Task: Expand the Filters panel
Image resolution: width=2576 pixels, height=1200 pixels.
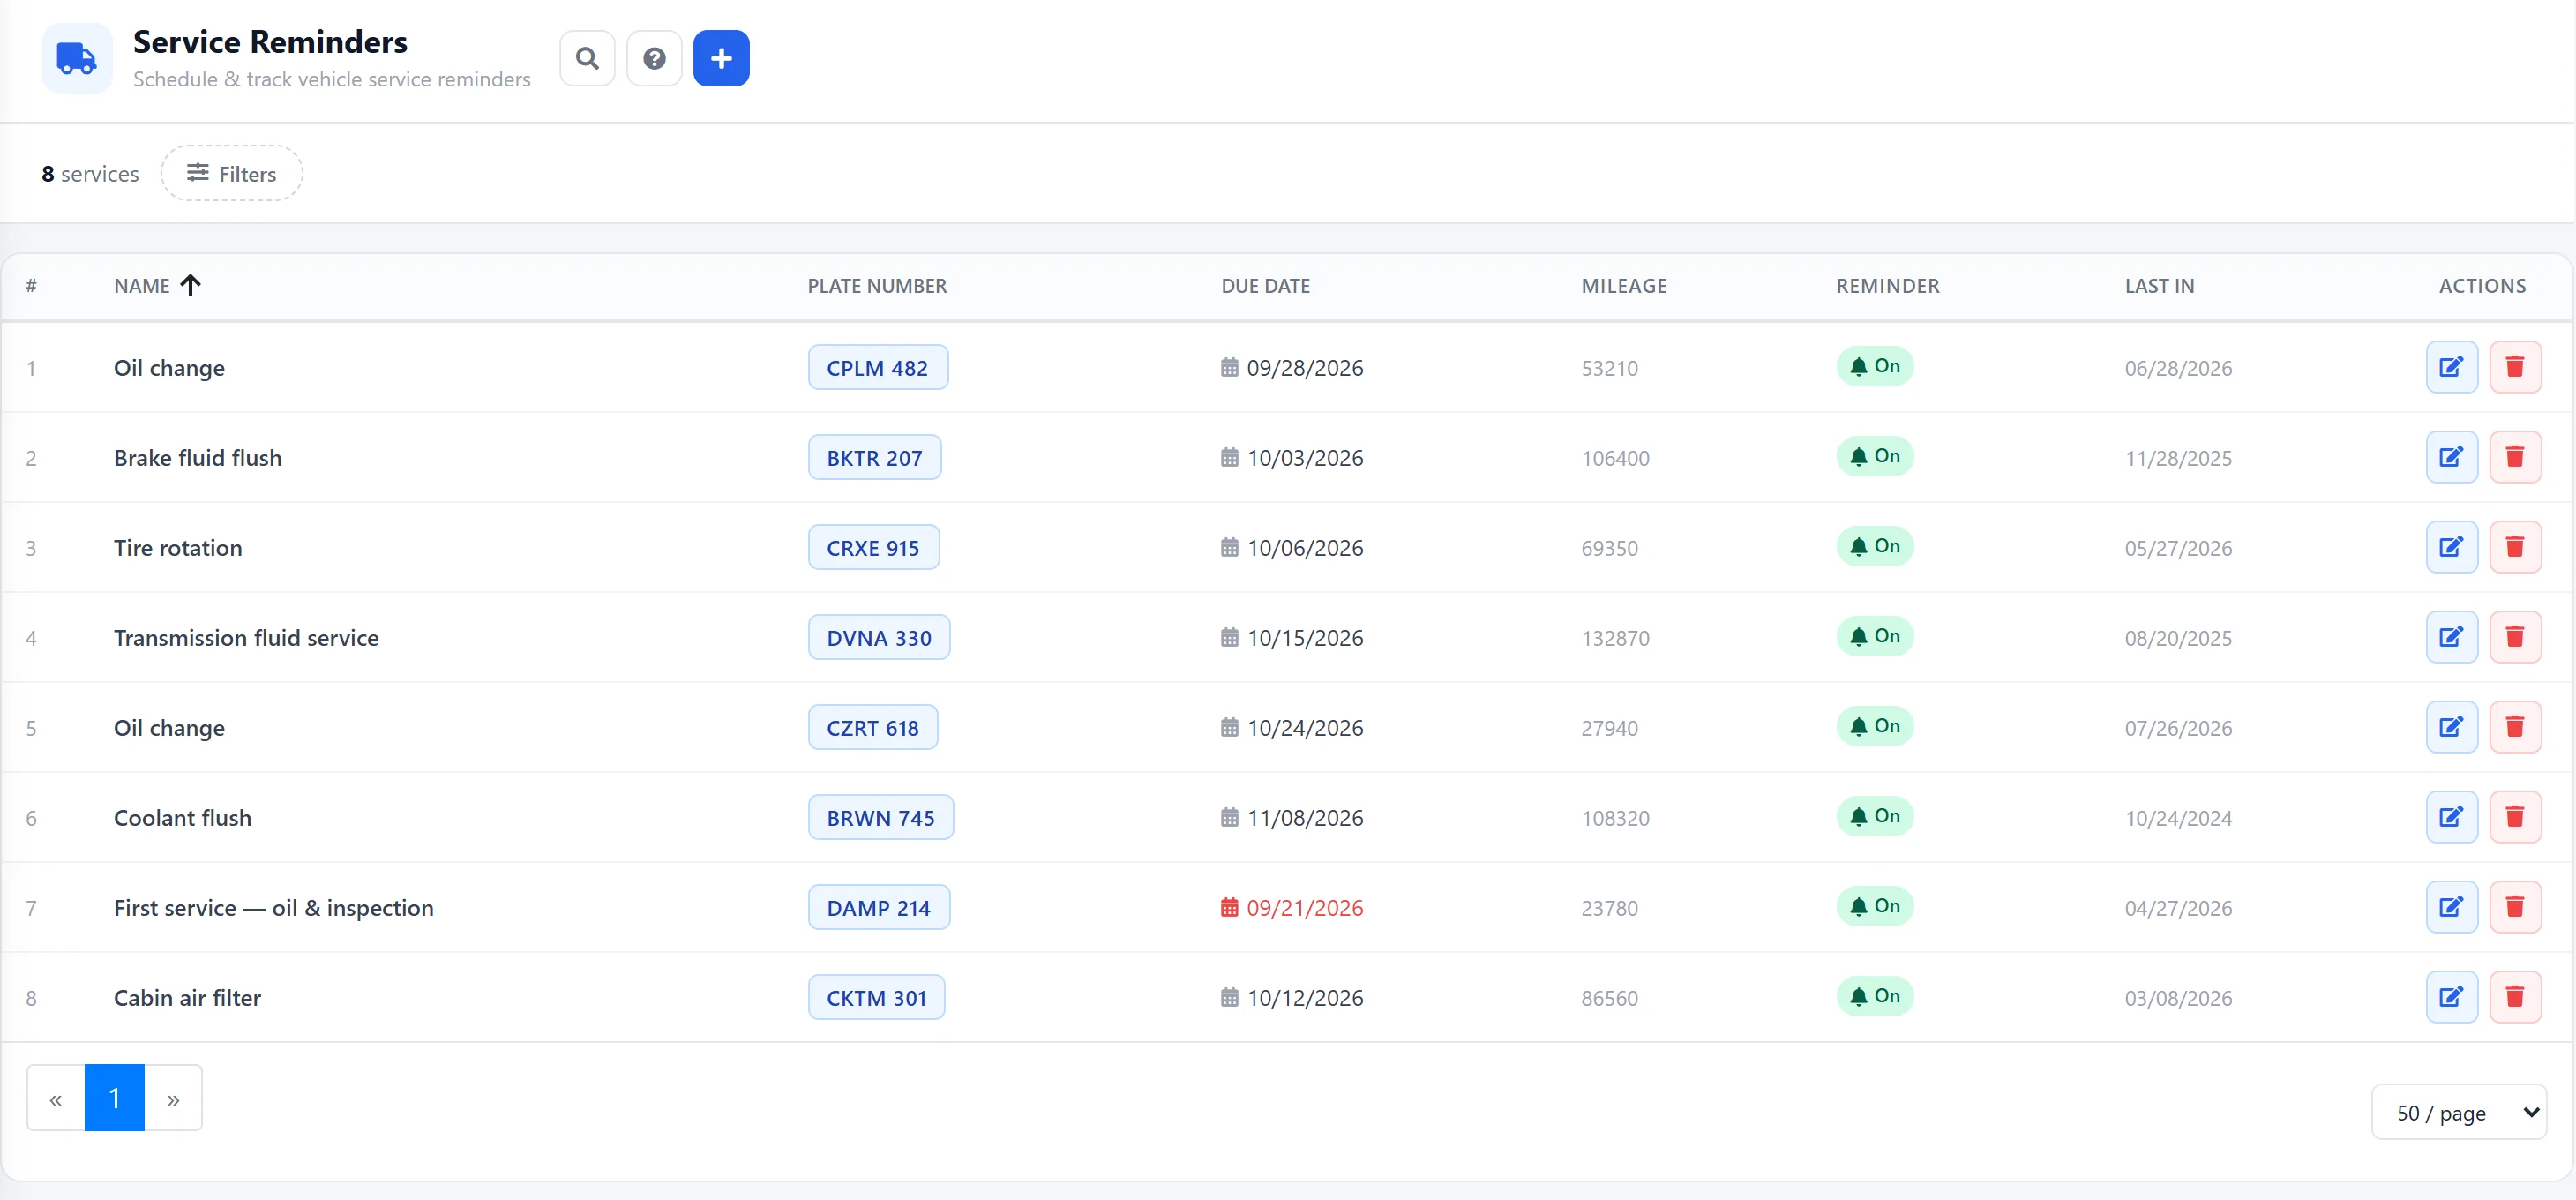Action: pos(231,173)
